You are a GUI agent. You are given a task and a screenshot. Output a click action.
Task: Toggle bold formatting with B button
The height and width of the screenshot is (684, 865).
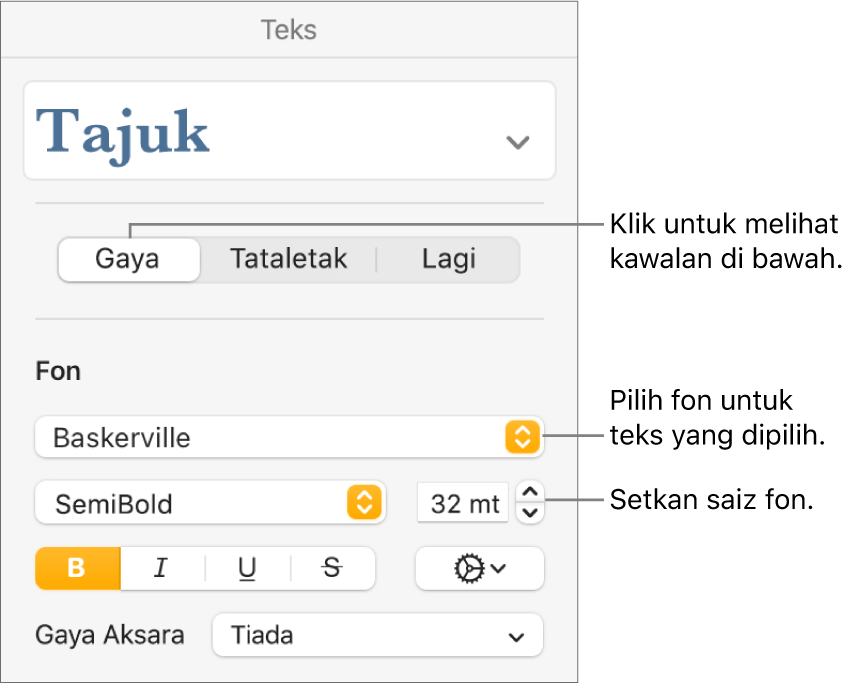(x=78, y=568)
